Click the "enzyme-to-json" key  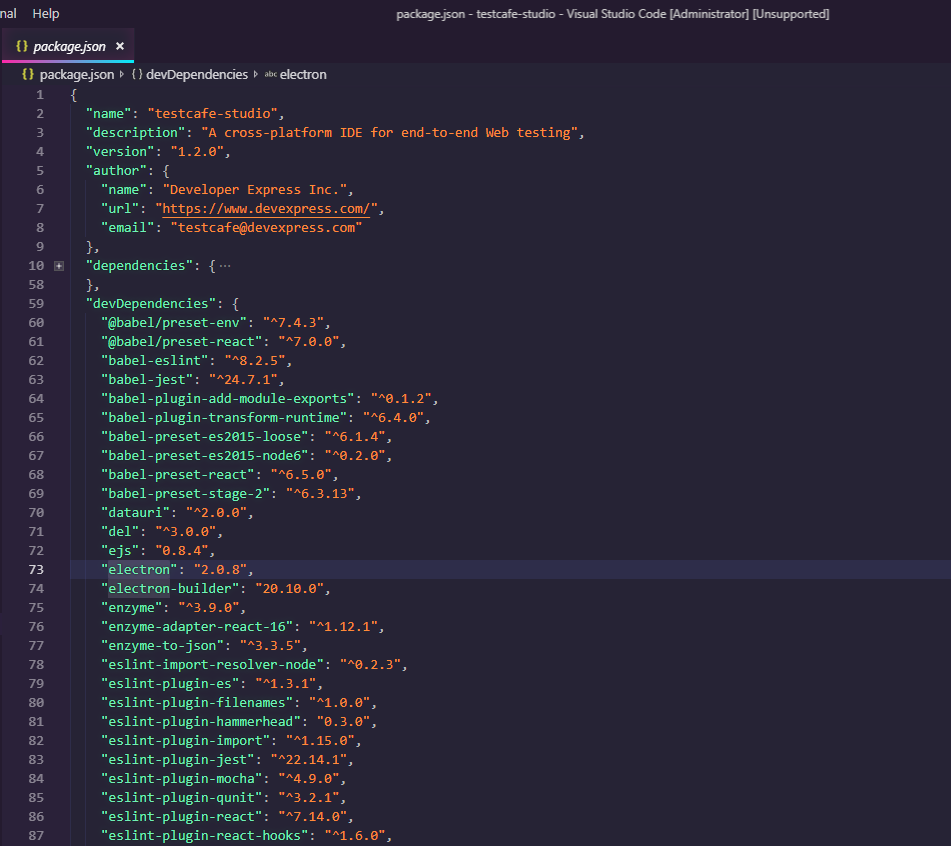click(162, 645)
